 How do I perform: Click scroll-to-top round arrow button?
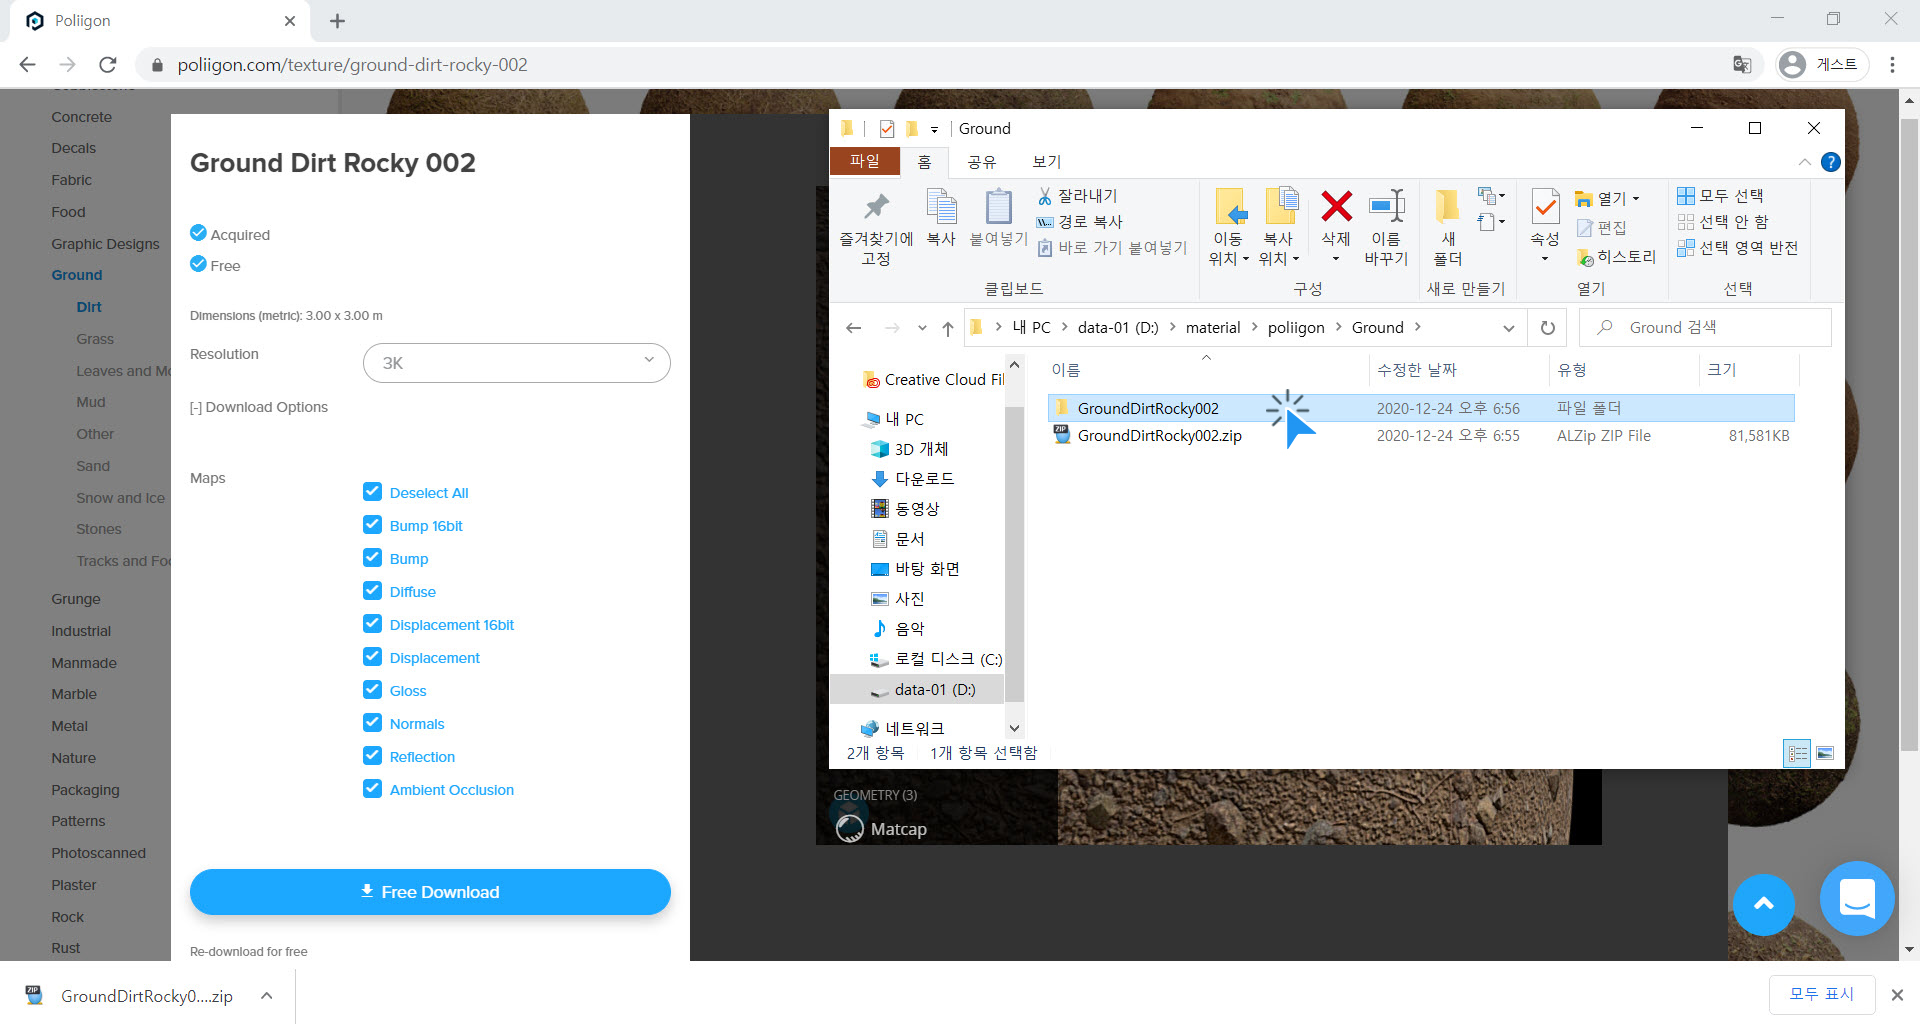click(1763, 903)
